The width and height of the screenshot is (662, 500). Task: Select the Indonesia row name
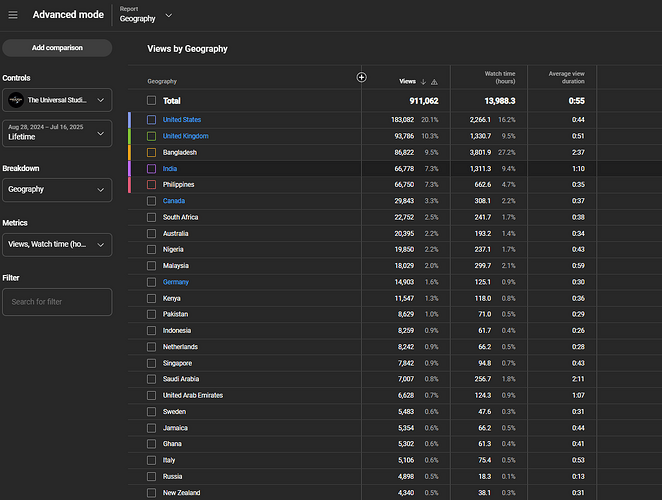[x=177, y=331]
